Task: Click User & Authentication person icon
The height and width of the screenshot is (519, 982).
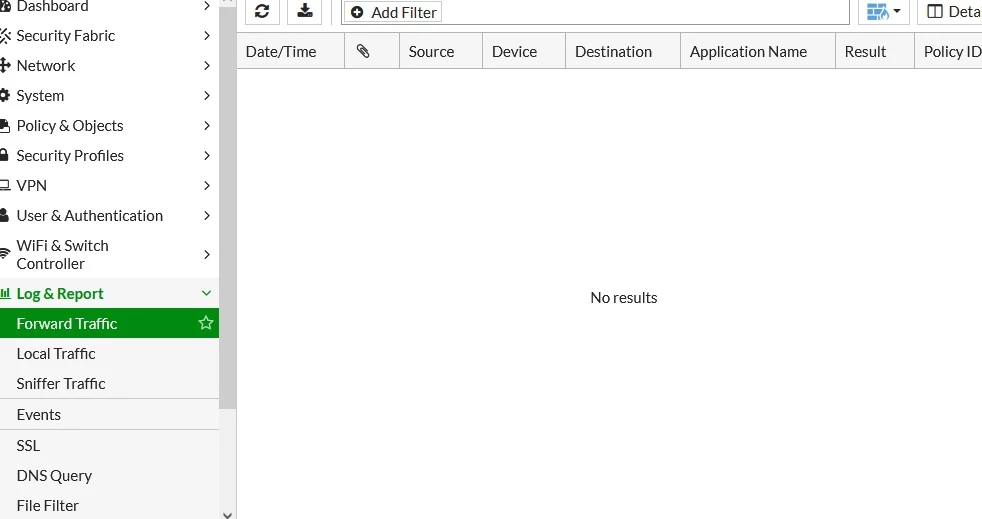Action: point(4,215)
